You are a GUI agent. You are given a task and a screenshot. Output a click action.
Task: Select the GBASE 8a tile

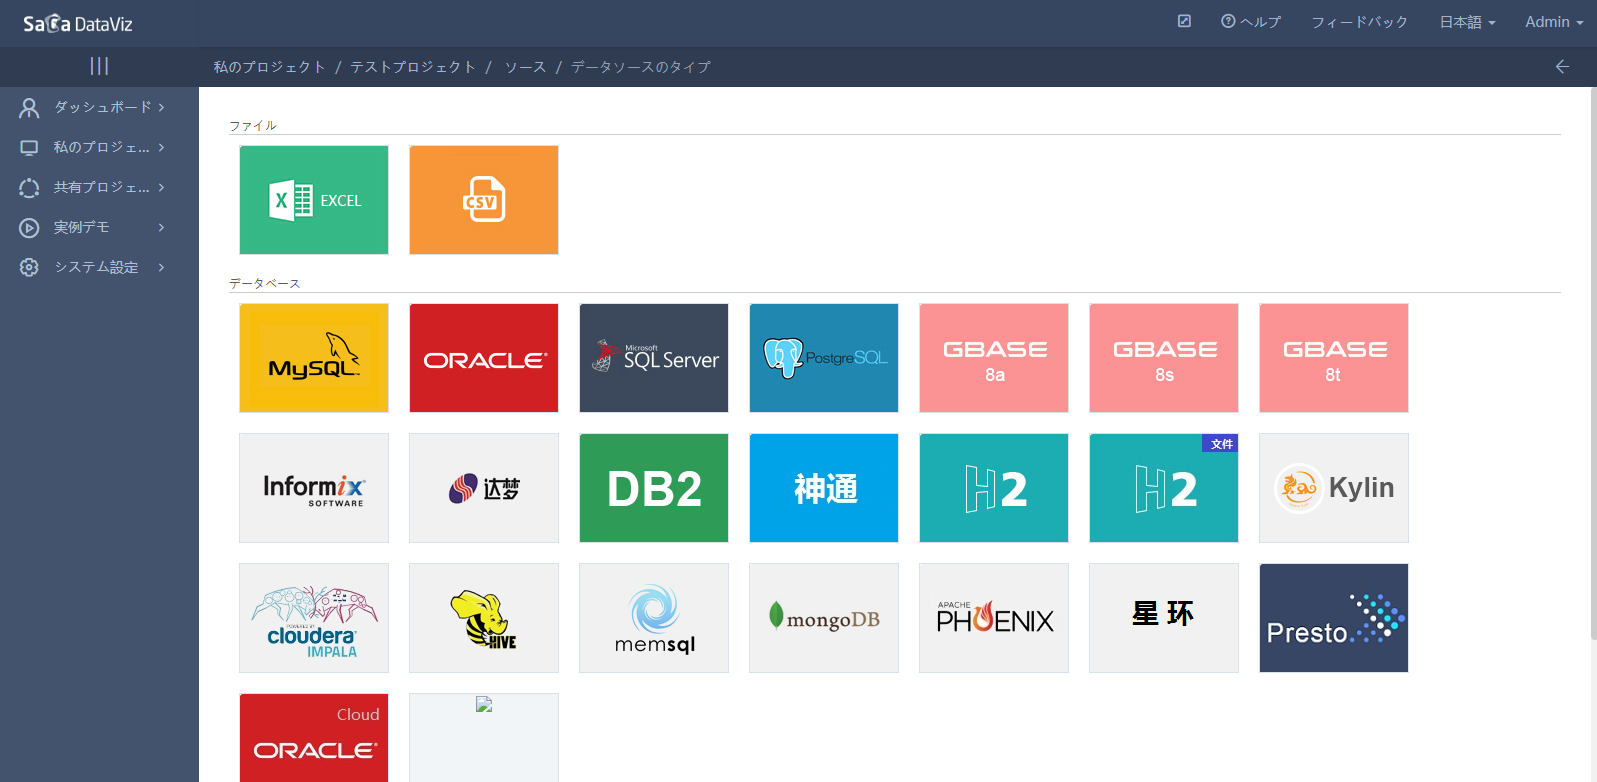click(994, 358)
